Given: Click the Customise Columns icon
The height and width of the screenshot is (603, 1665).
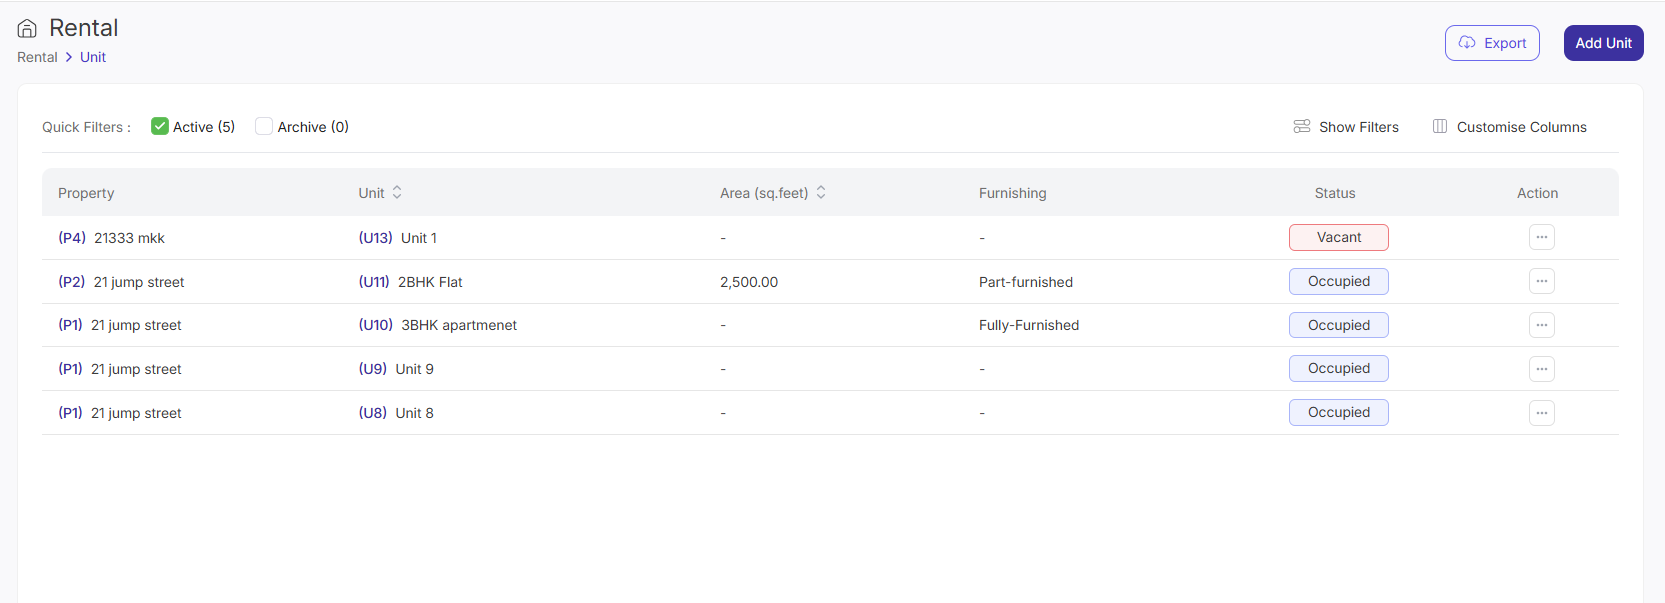Looking at the screenshot, I should (x=1439, y=127).
